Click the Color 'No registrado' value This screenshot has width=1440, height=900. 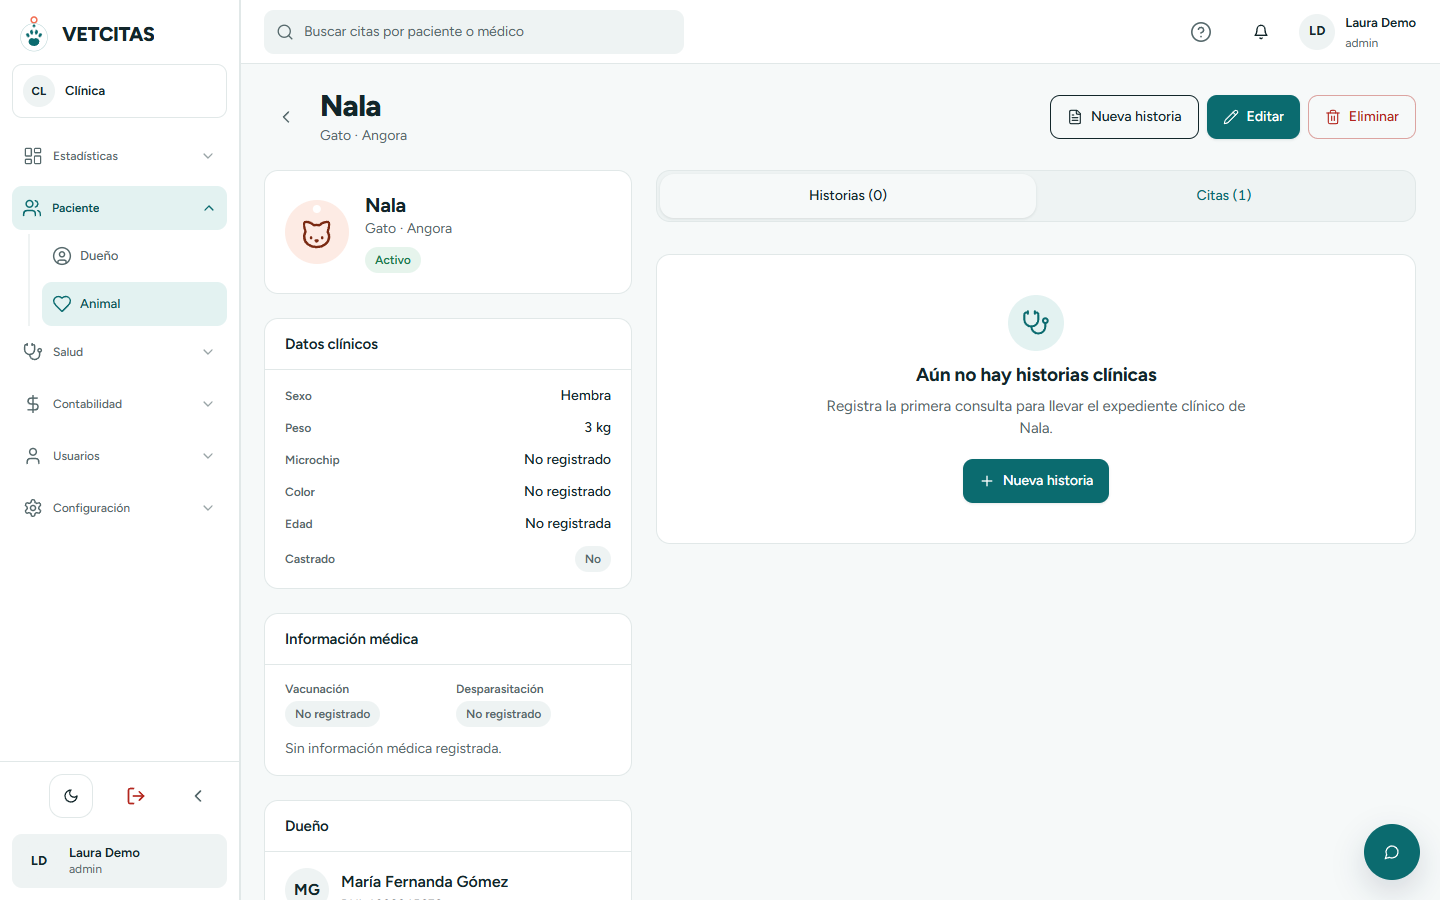pyautogui.click(x=567, y=492)
